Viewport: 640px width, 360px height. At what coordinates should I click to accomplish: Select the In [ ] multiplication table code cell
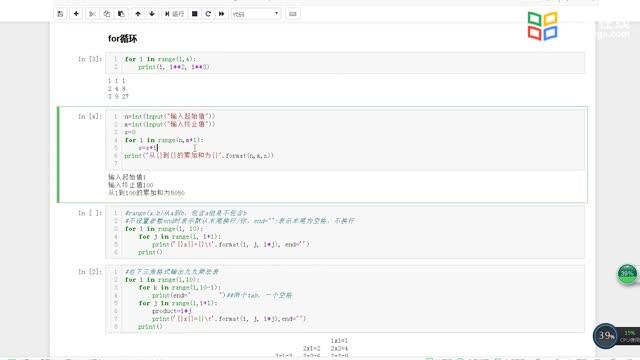point(345,232)
